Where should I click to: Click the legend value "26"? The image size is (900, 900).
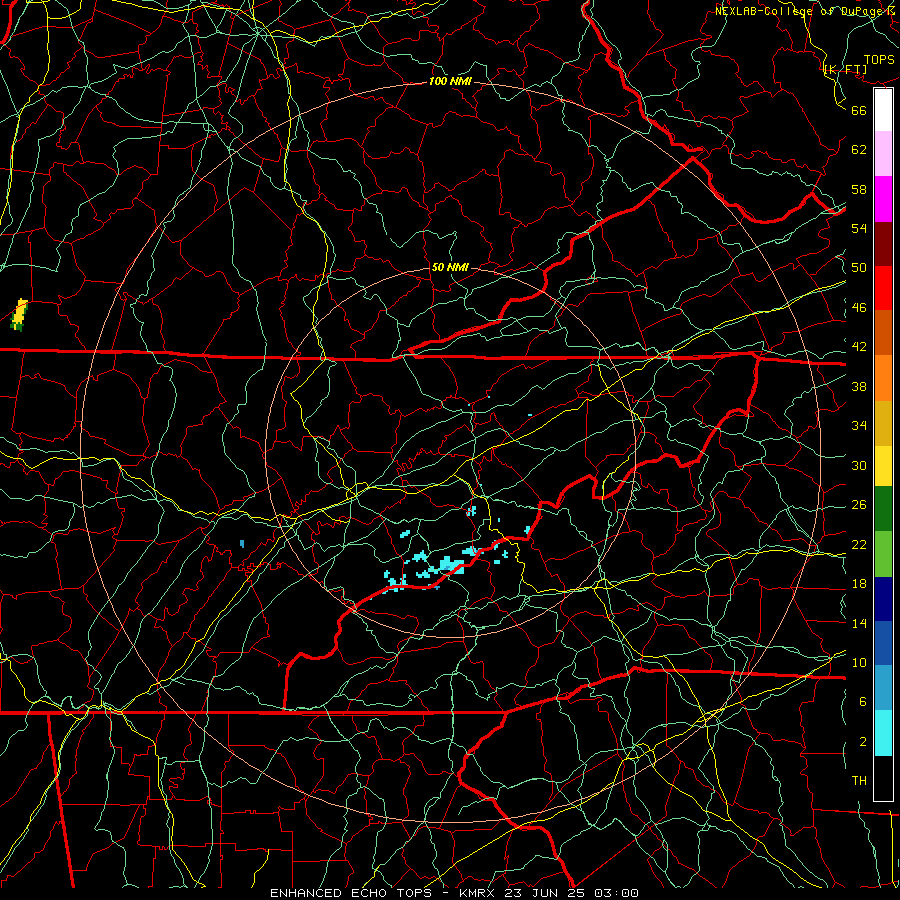859,505
